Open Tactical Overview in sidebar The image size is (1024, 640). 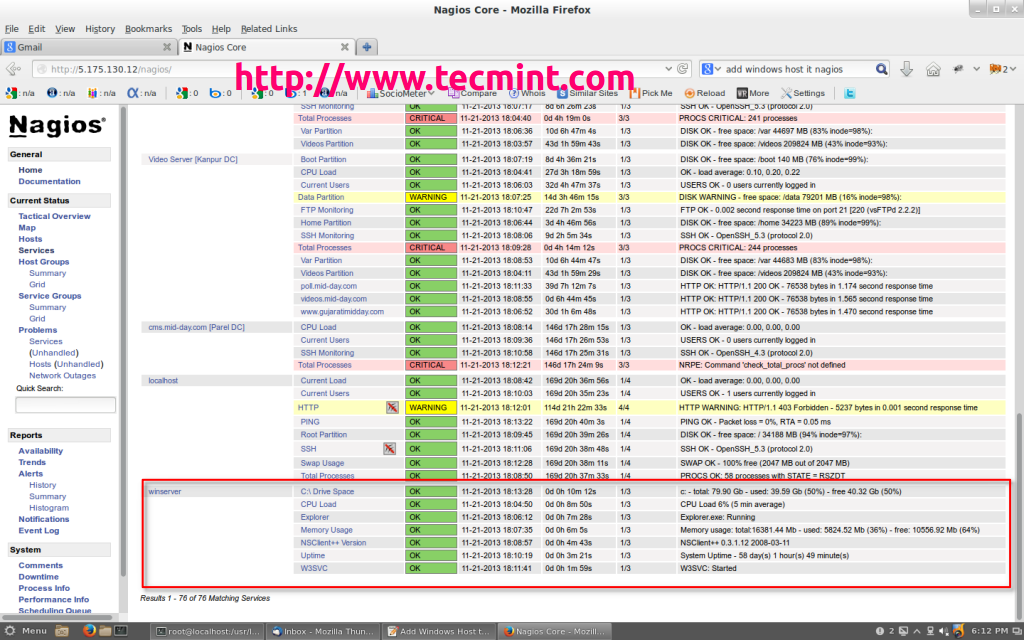[54, 216]
